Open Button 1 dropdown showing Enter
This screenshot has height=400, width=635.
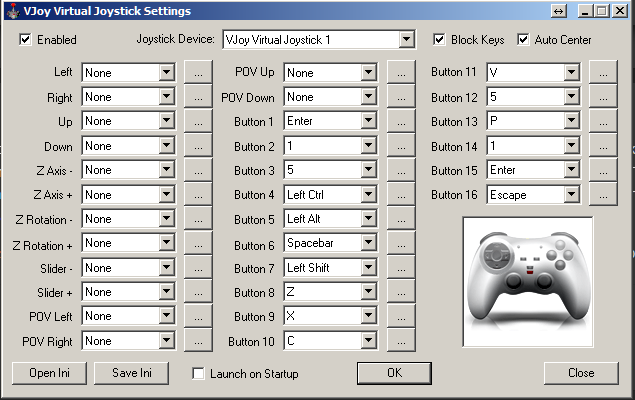(x=369, y=121)
